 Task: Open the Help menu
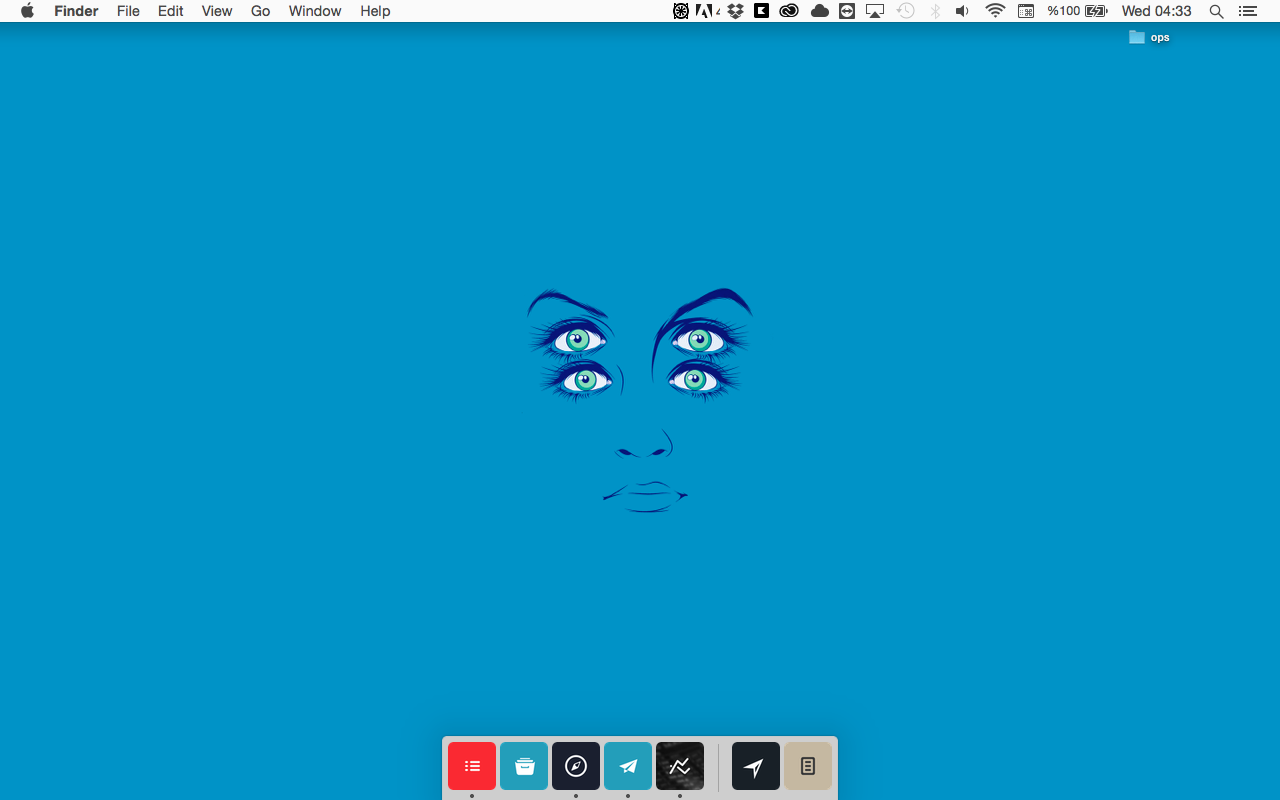[x=375, y=11]
